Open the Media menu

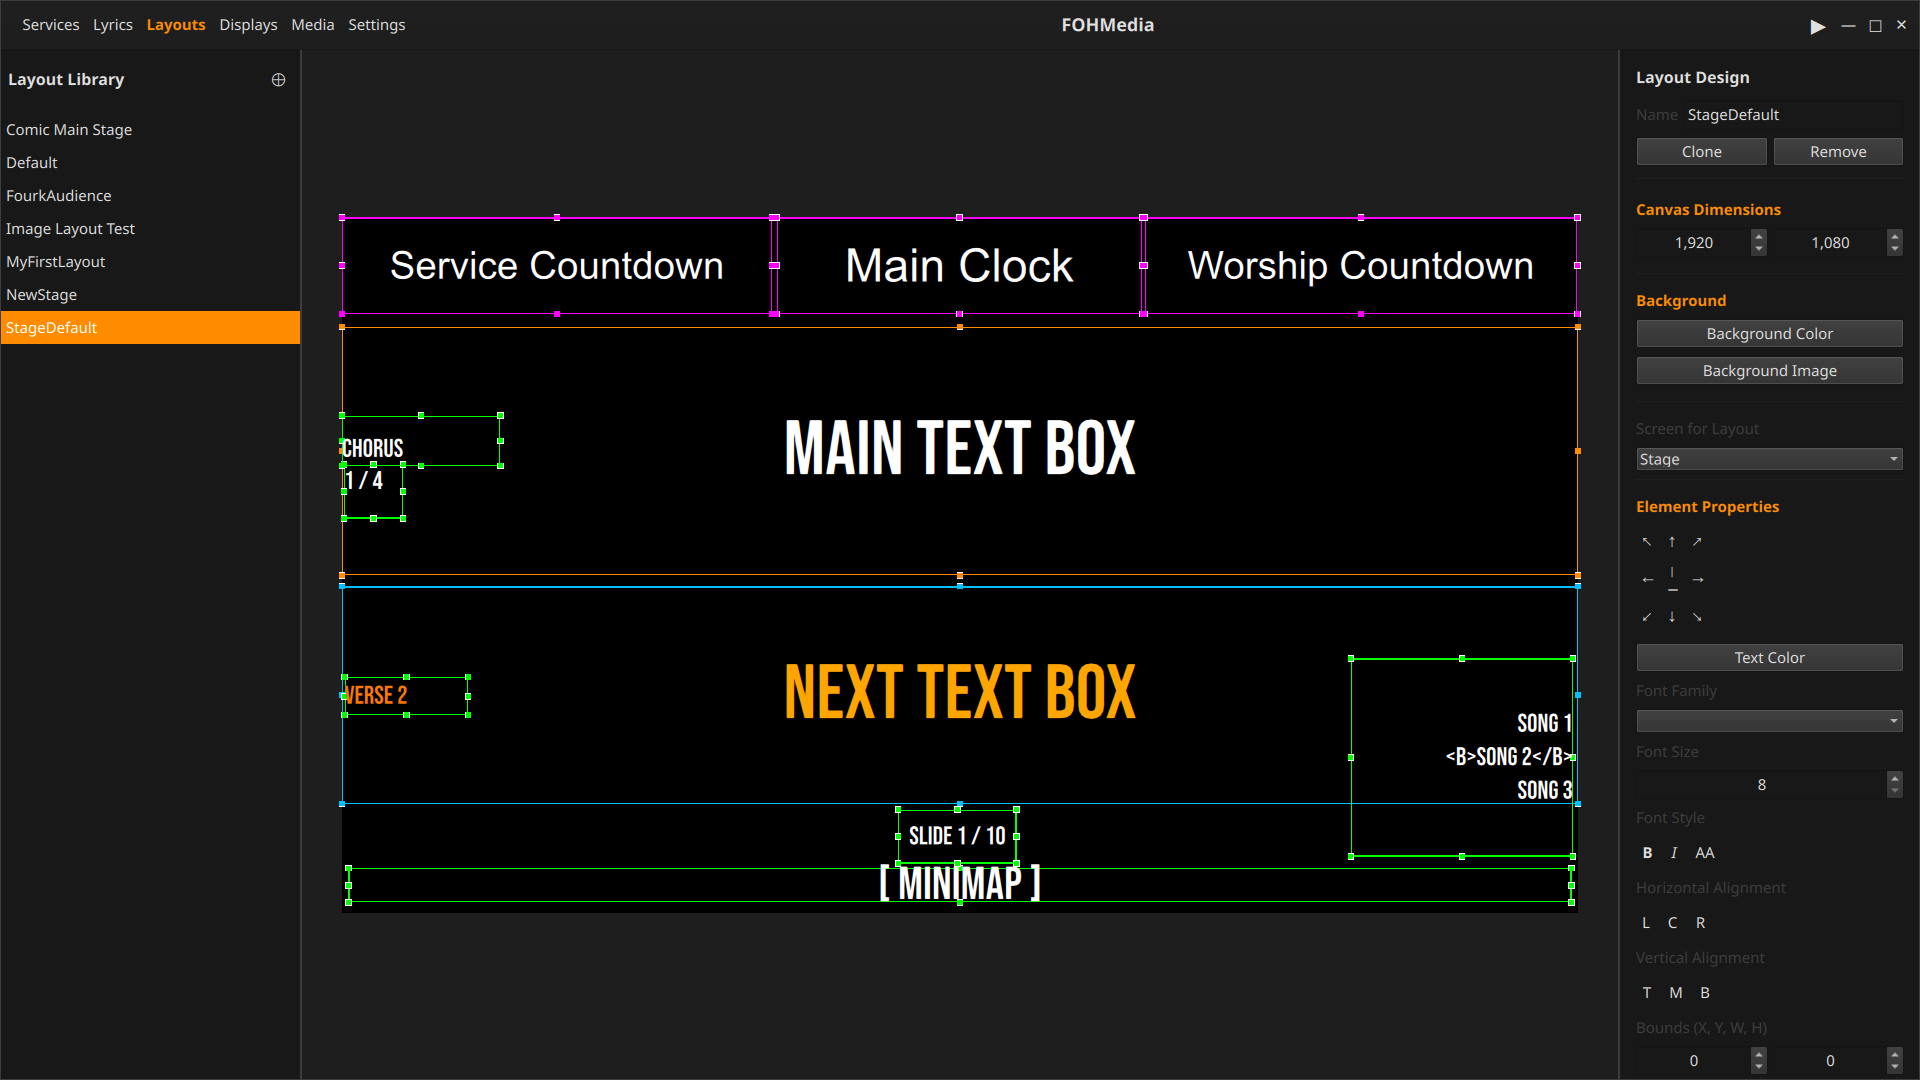click(313, 25)
